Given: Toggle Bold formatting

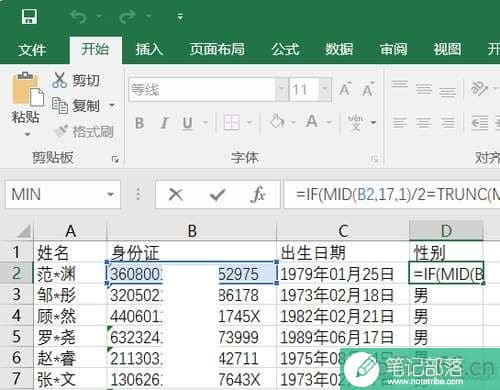Looking at the screenshot, I should 140,123.
